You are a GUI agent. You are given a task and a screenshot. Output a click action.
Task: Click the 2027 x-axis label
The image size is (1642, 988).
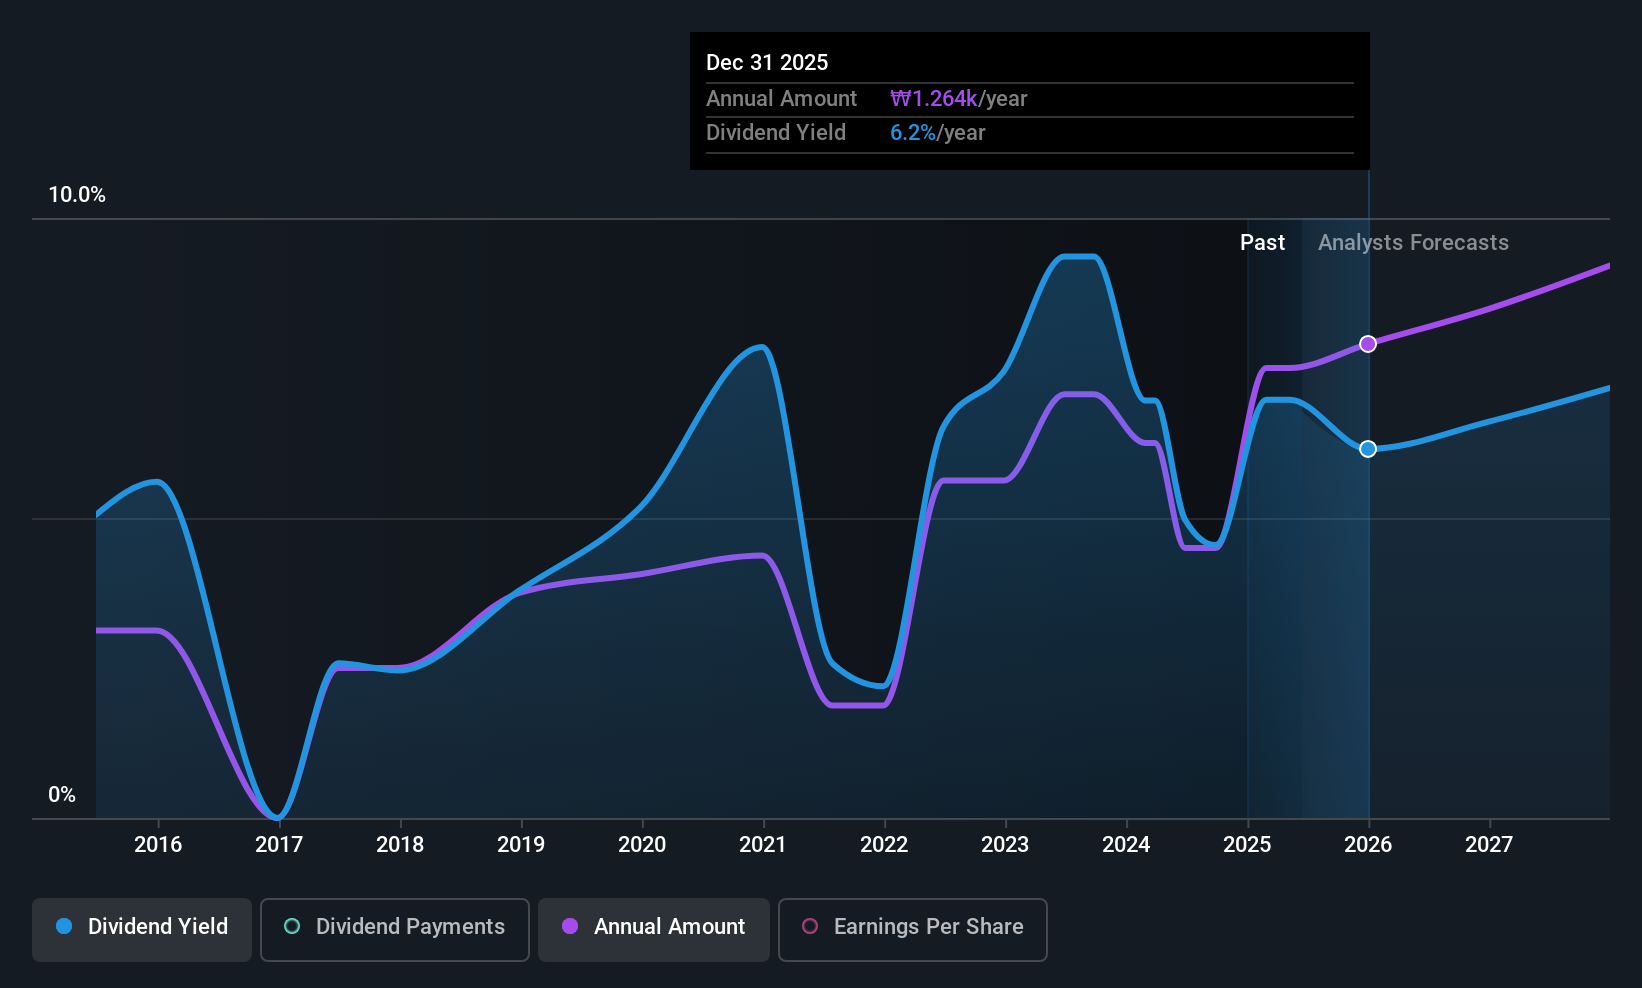[x=1489, y=845]
